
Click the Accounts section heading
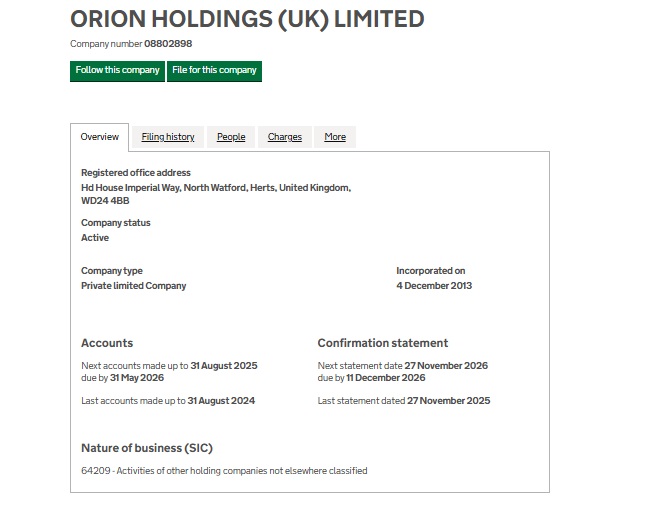[x=107, y=343]
